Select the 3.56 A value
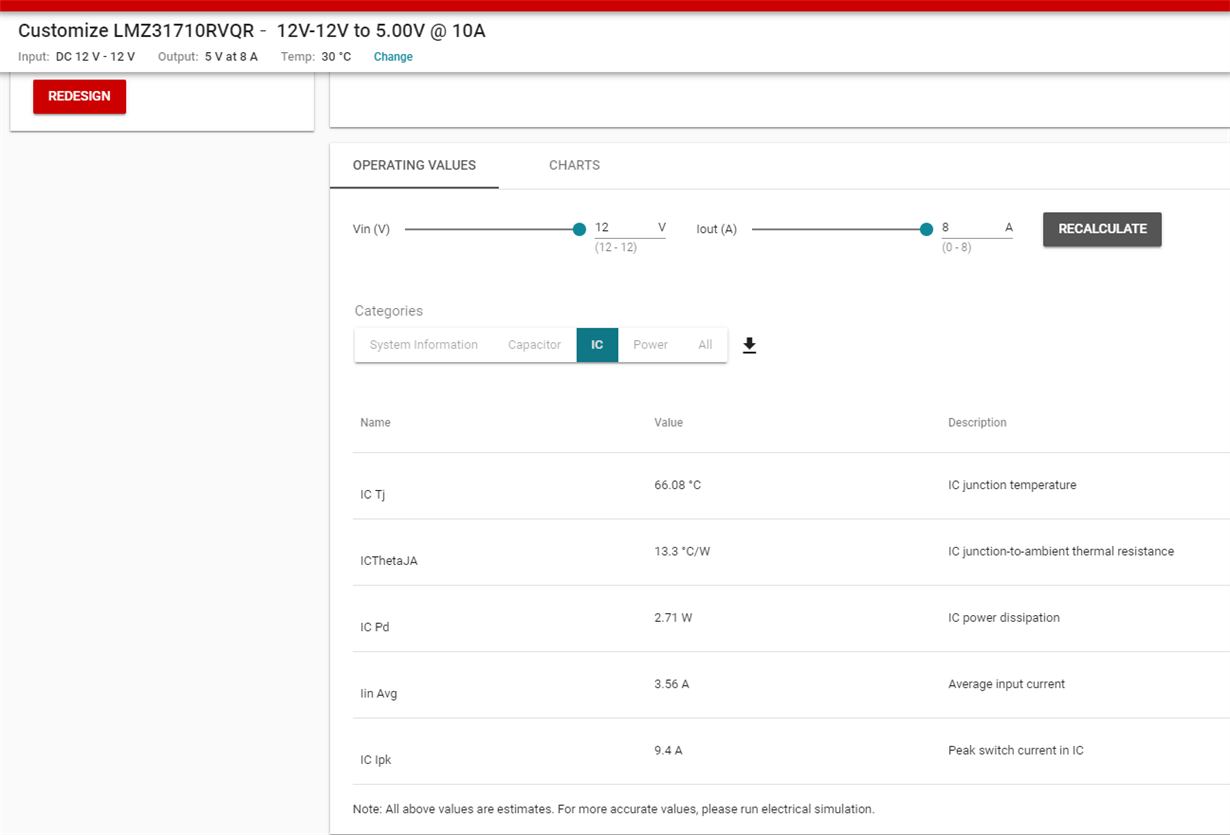This screenshot has width=1230, height=835. point(671,685)
